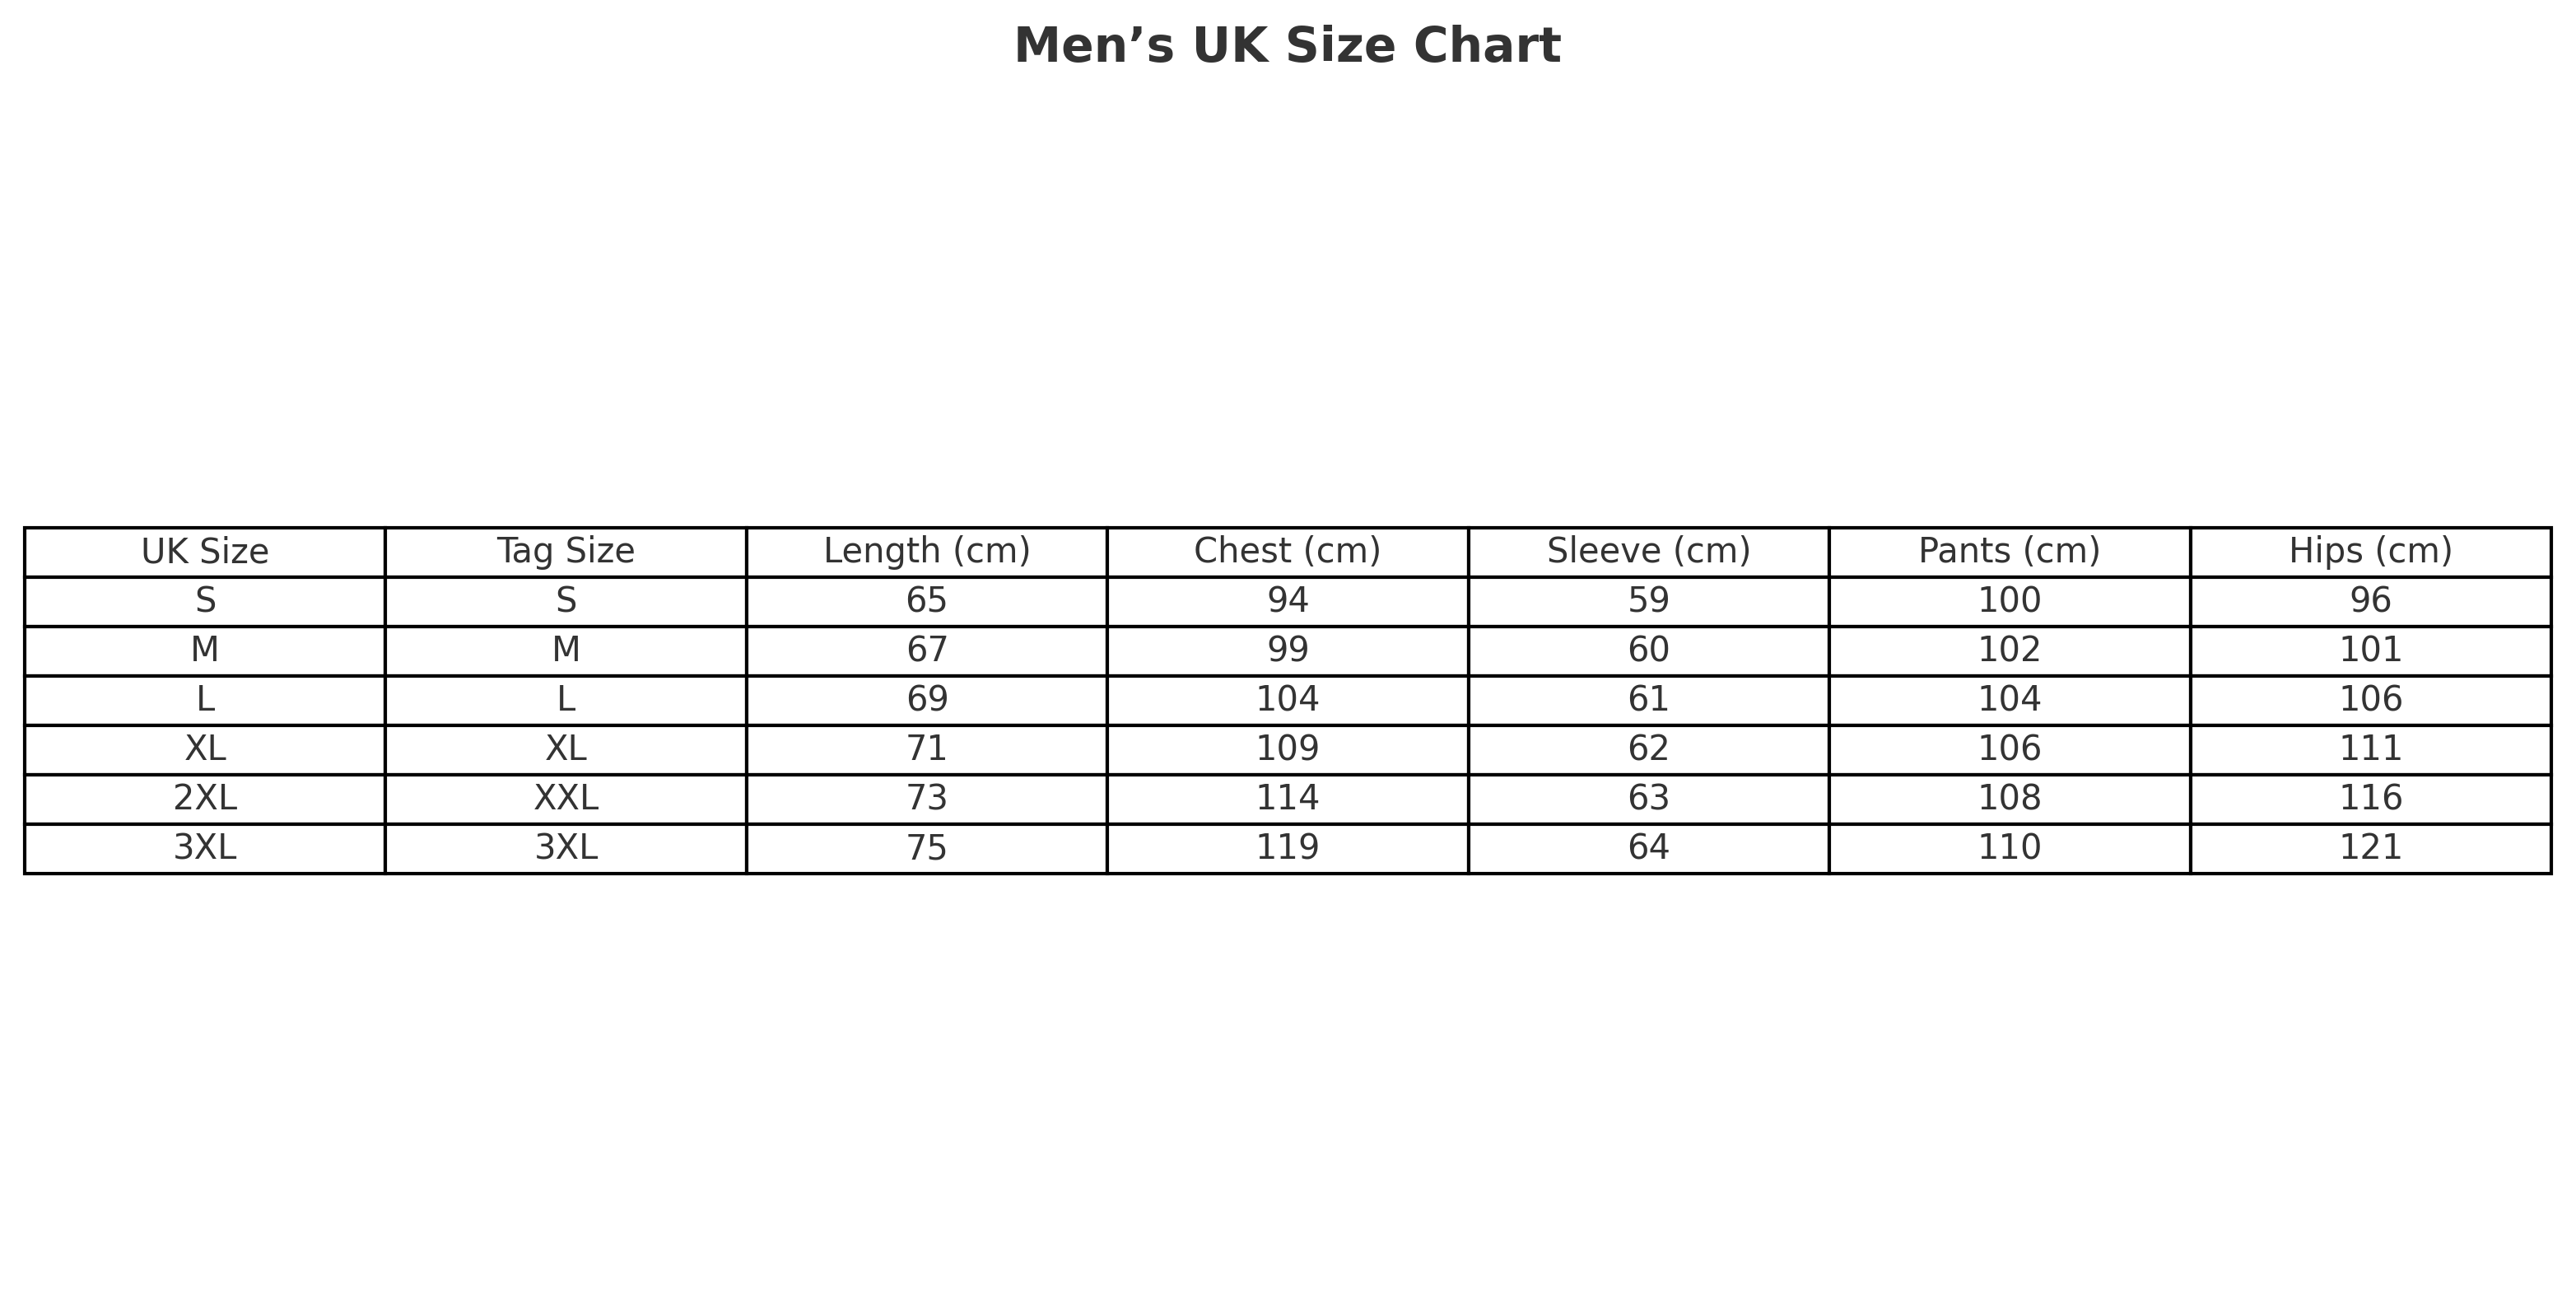This screenshot has height=1296, width=2576.
Task: Select the "XXL" Tag Size cell
Action: coord(566,798)
